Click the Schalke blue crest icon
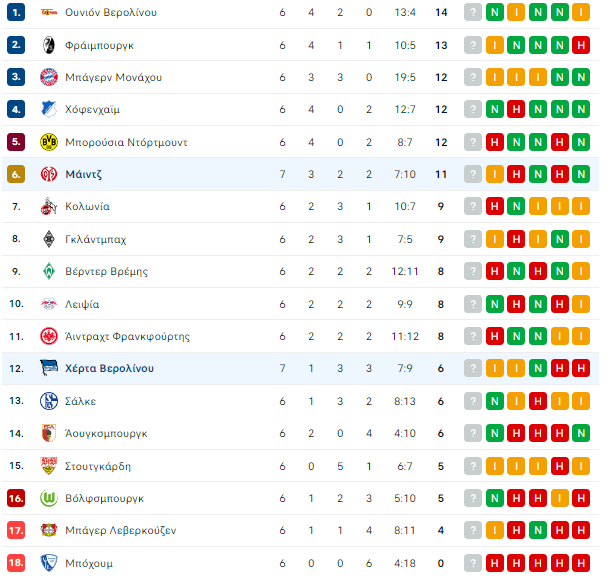 [x=49, y=401]
